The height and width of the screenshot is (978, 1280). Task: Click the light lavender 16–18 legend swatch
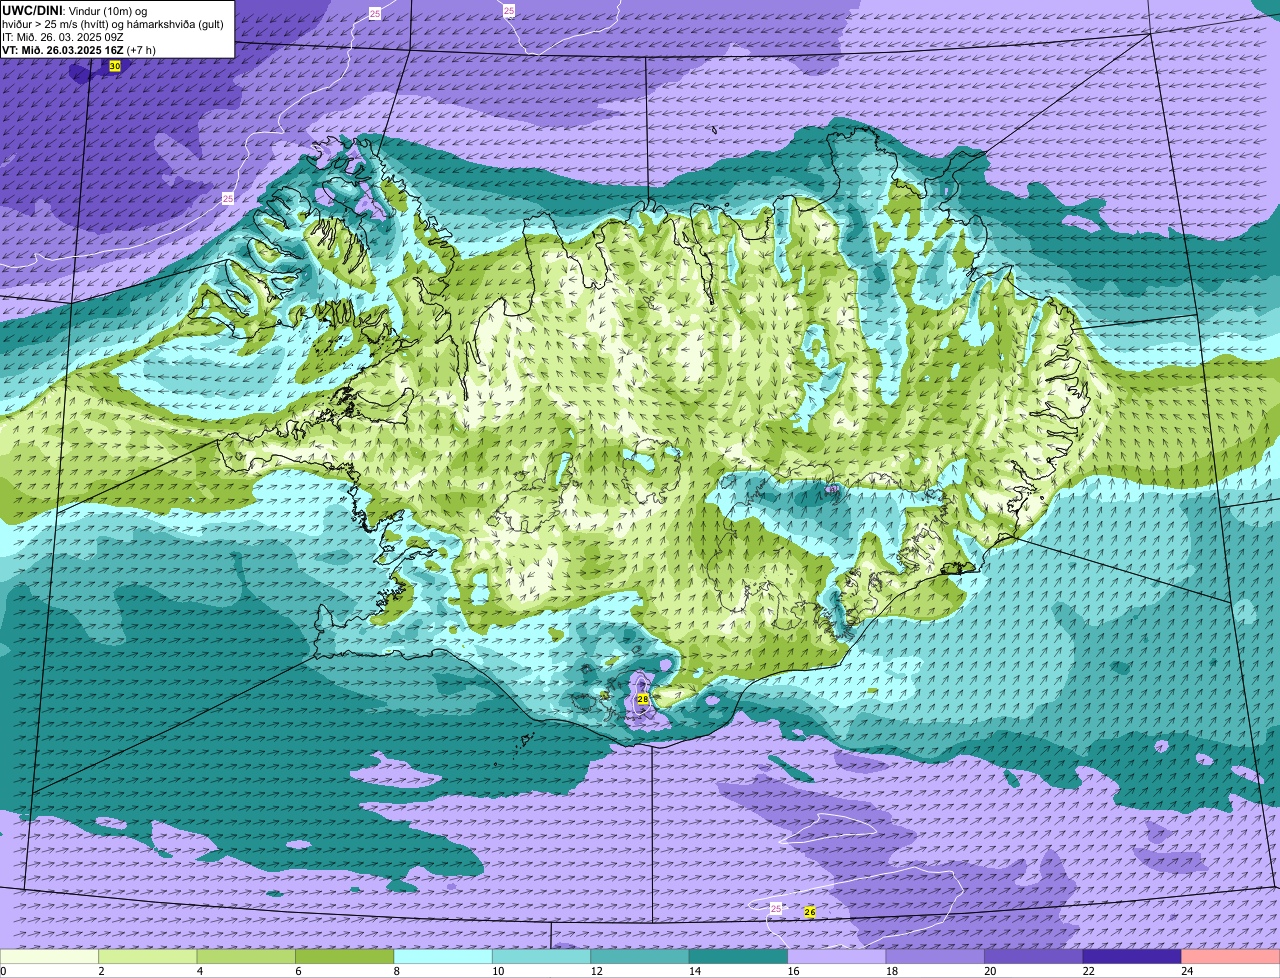coord(838,957)
